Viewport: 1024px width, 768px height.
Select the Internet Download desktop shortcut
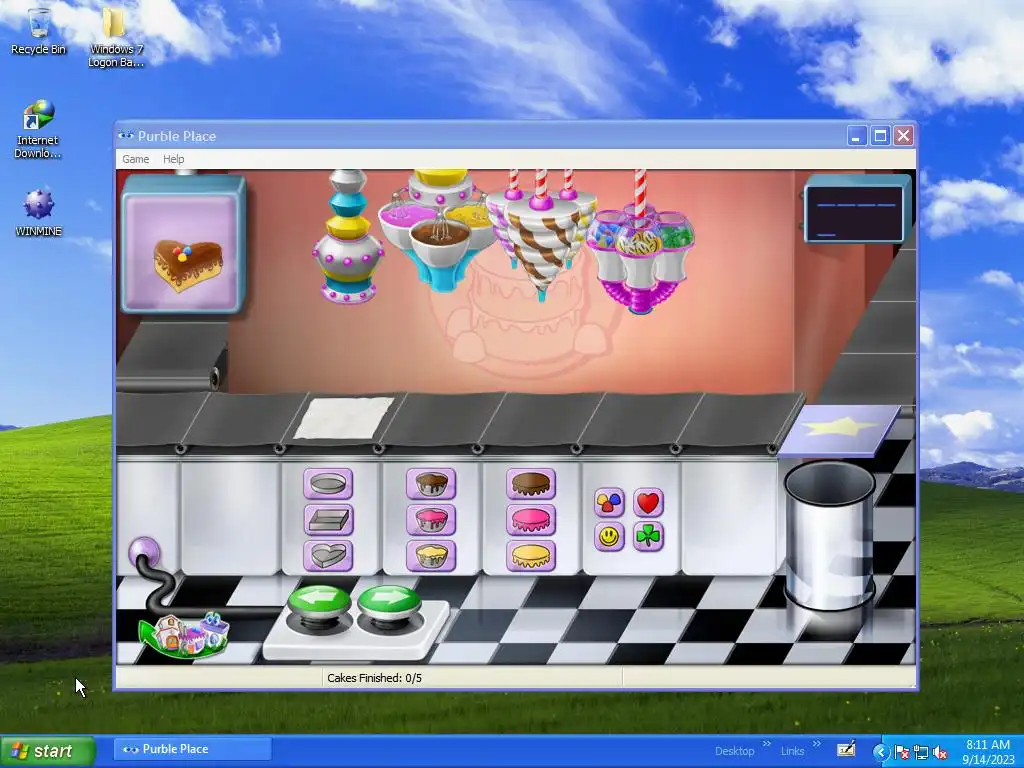(x=37, y=129)
